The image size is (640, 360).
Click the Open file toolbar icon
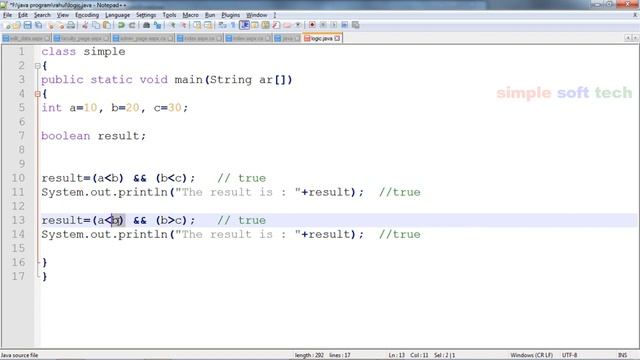16,25
